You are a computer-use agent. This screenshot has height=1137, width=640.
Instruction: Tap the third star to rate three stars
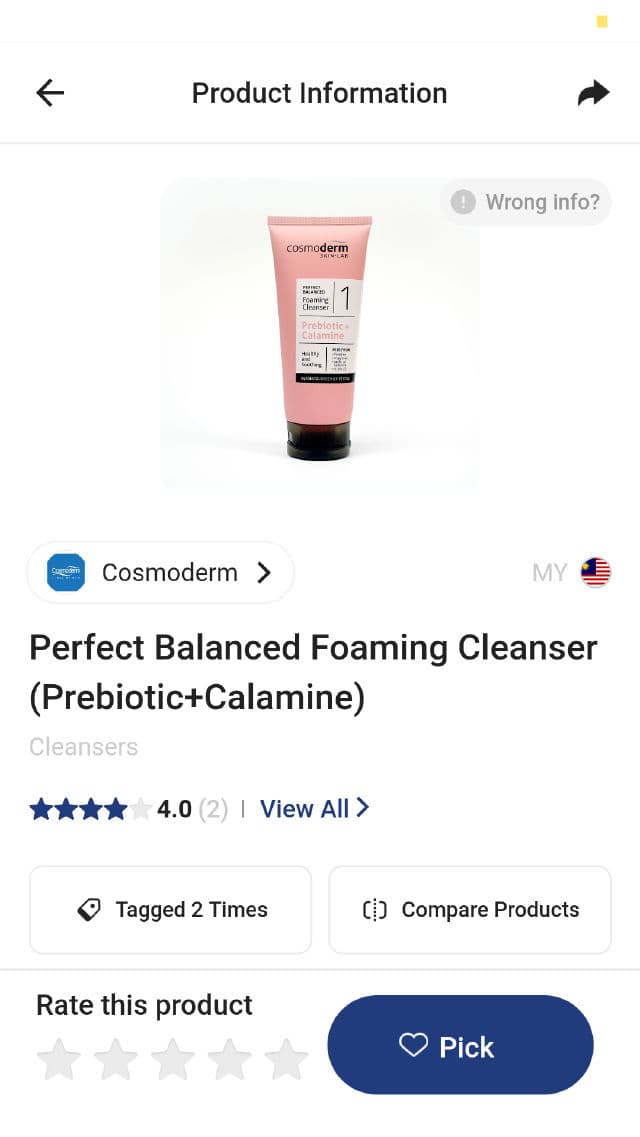pyautogui.click(x=173, y=1057)
